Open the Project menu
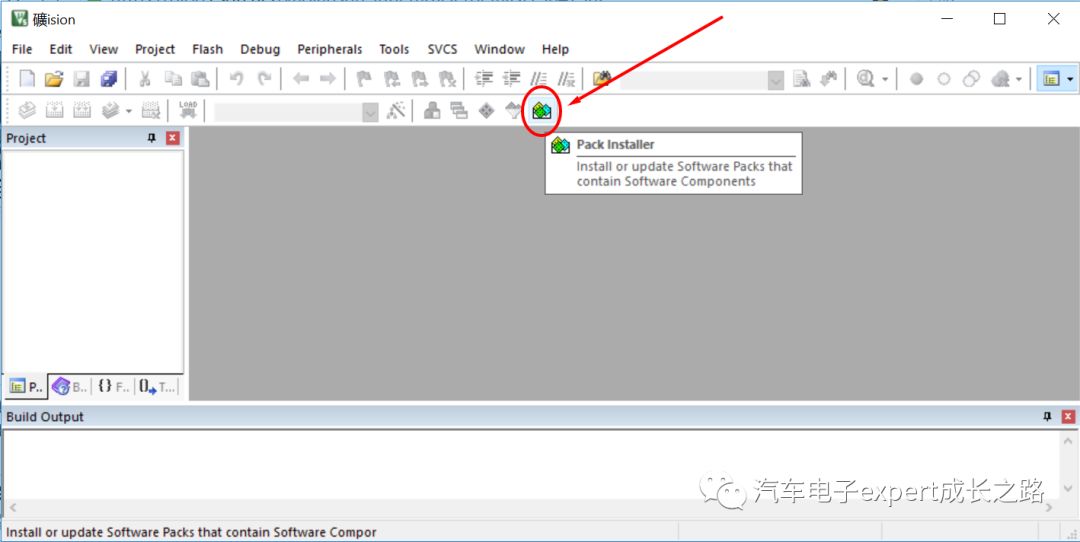Viewport: 1080px width, 542px height. (155, 49)
